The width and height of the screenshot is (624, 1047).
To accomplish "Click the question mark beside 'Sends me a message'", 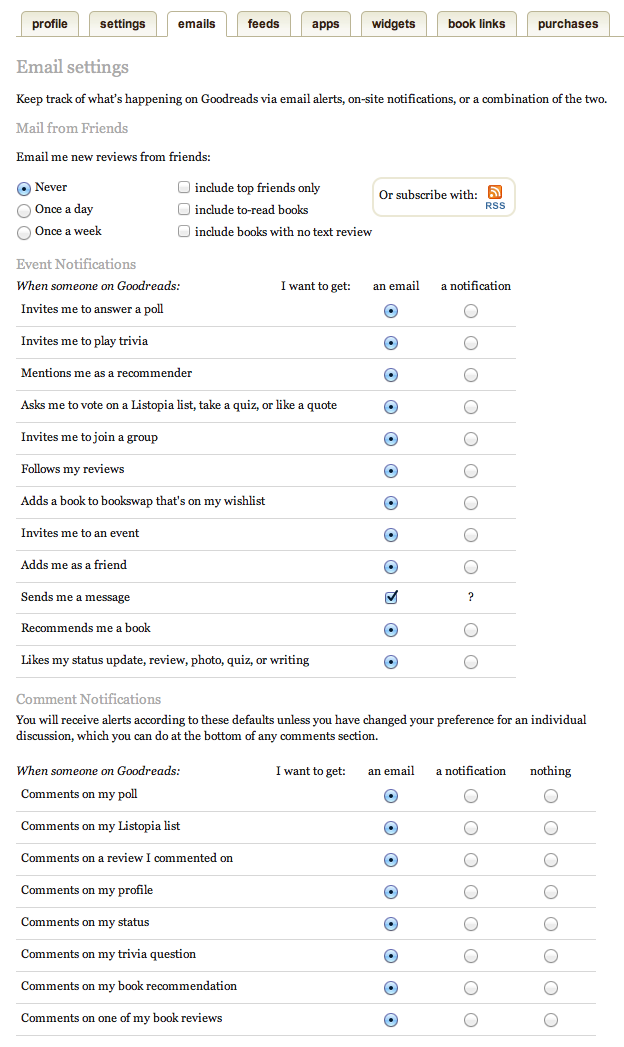I will coord(471,597).
